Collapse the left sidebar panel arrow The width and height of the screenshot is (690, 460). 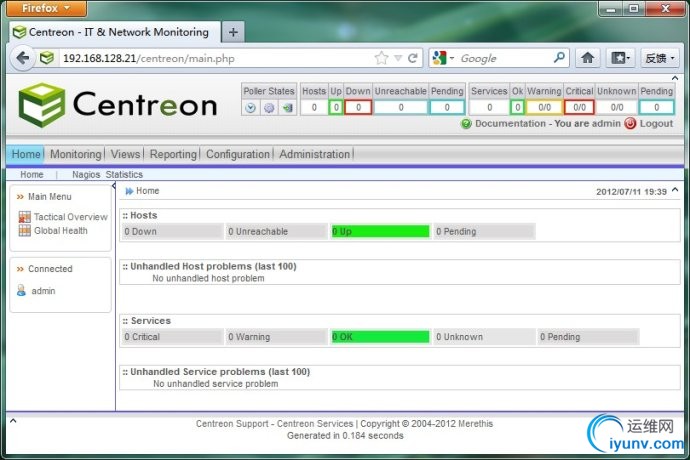coord(114,186)
